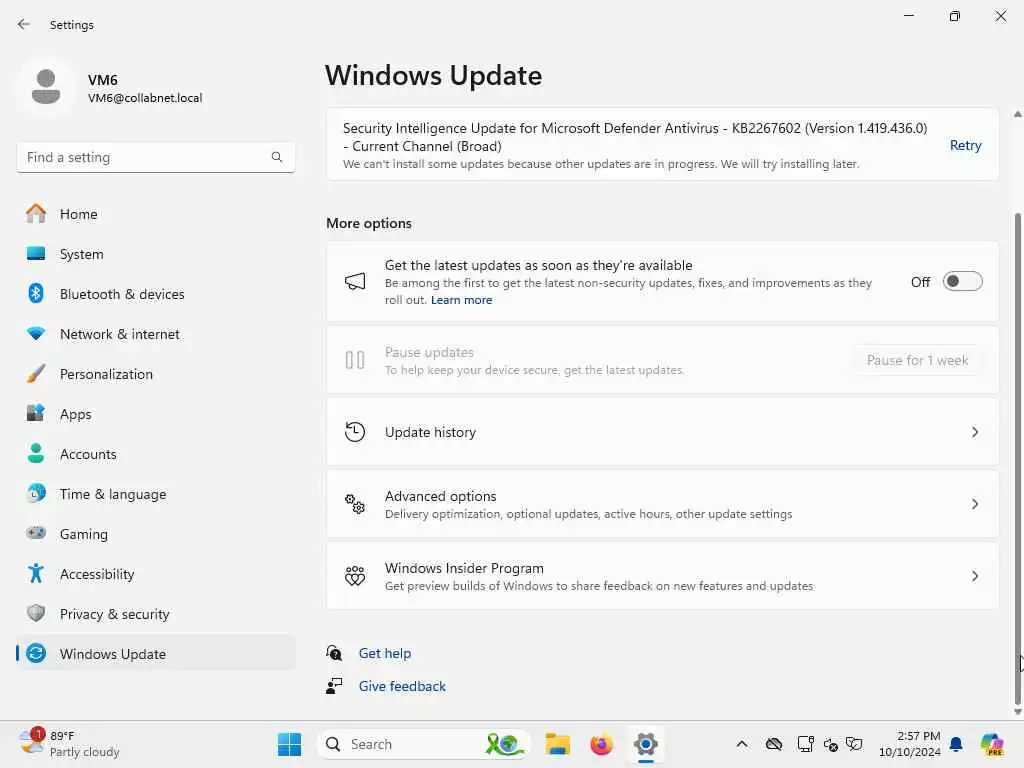Click the megaphone icon for latest updates
Screen dimensions: 1024x768
[355, 281]
